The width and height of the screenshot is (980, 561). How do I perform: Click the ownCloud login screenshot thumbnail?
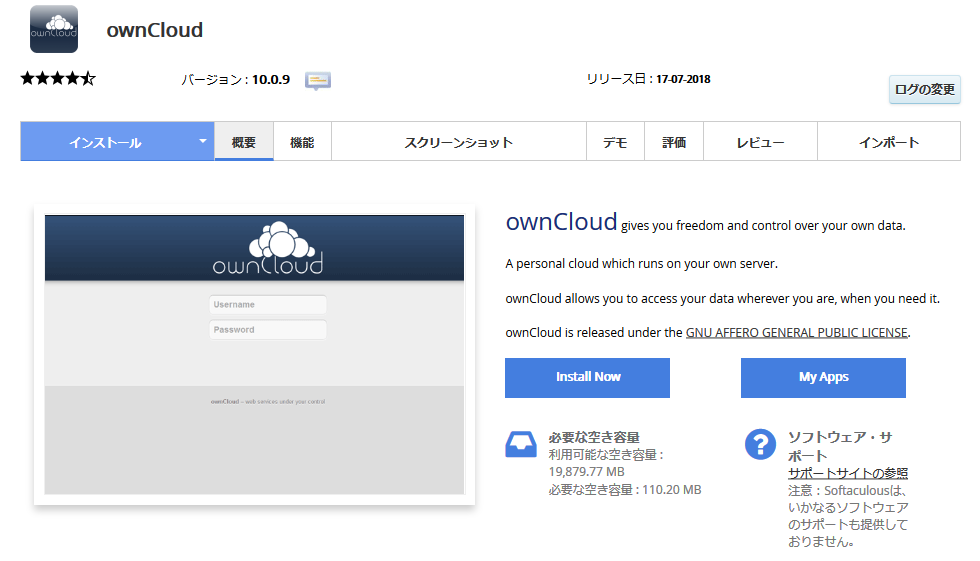[x=254, y=354]
